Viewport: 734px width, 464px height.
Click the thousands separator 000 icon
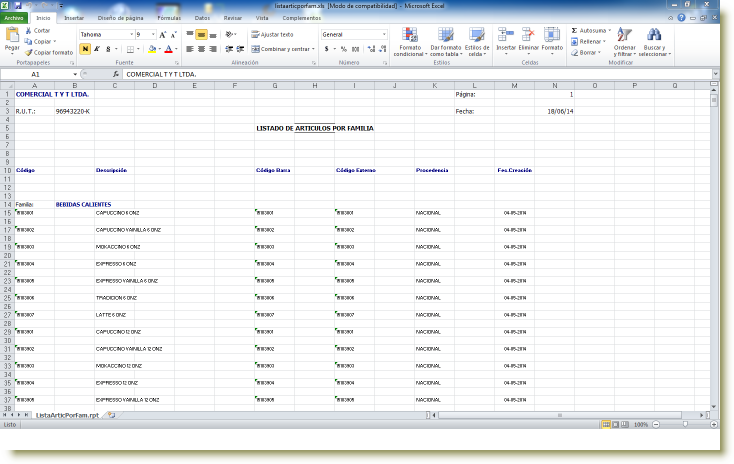356,49
